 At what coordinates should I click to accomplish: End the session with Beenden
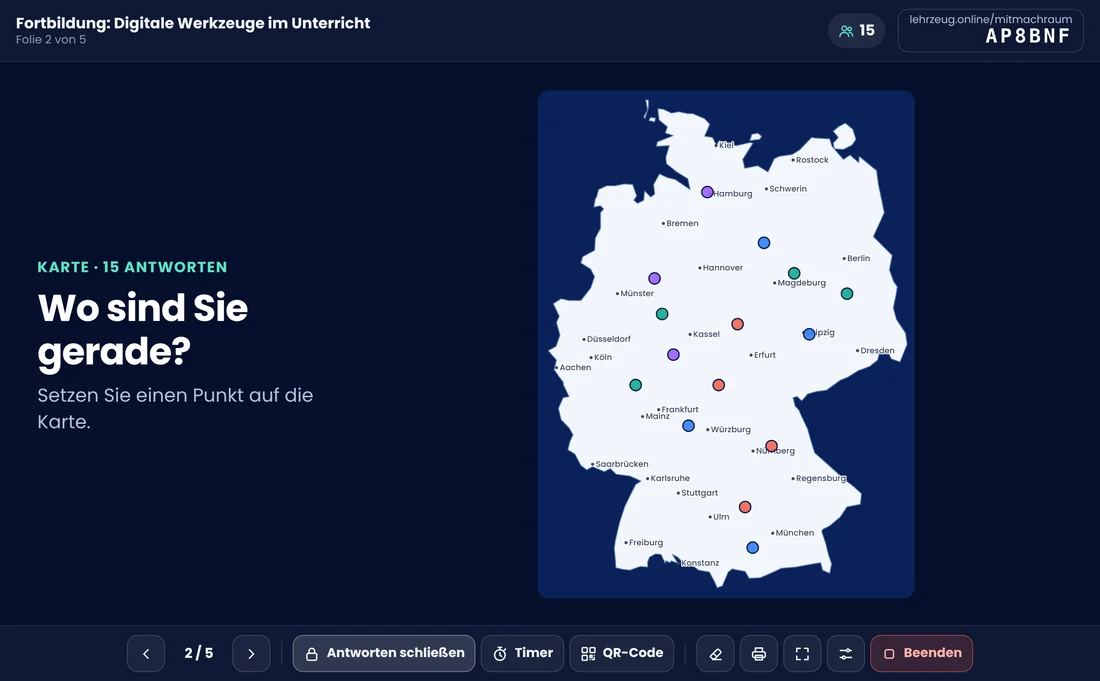tap(922, 654)
